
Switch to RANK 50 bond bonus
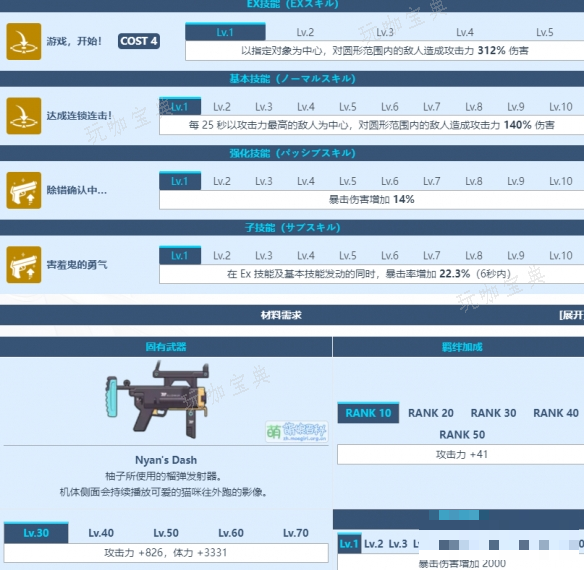(x=462, y=435)
